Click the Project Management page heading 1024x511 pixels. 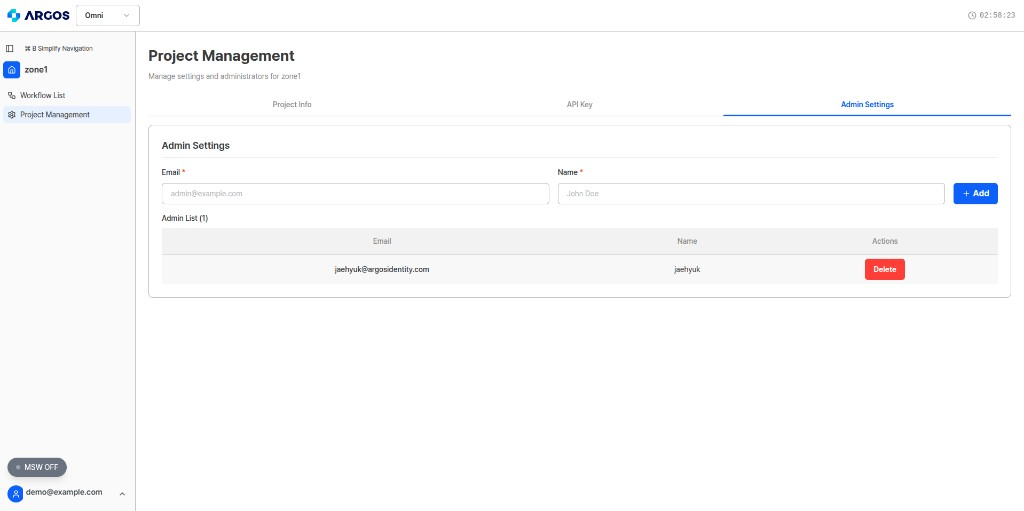(x=221, y=56)
